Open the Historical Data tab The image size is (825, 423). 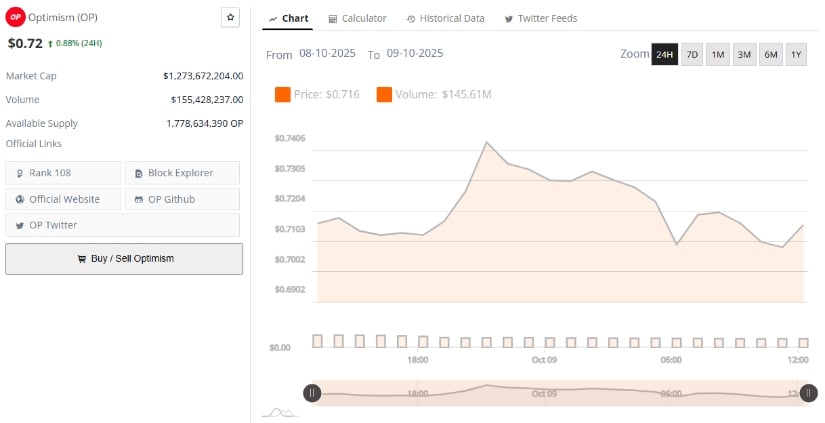coord(446,19)
